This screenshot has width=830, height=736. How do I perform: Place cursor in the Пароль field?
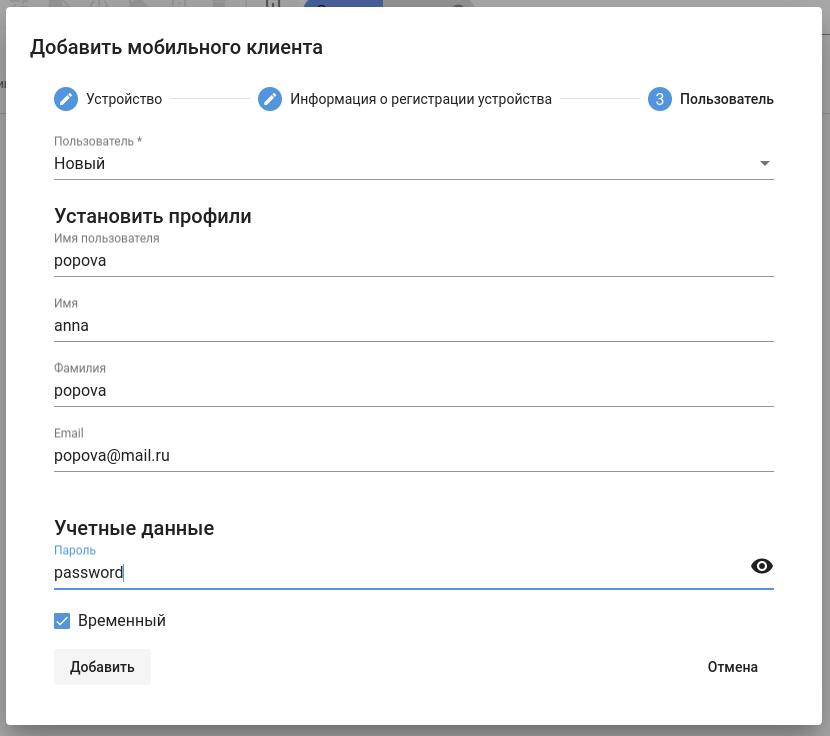pos(400,573)
